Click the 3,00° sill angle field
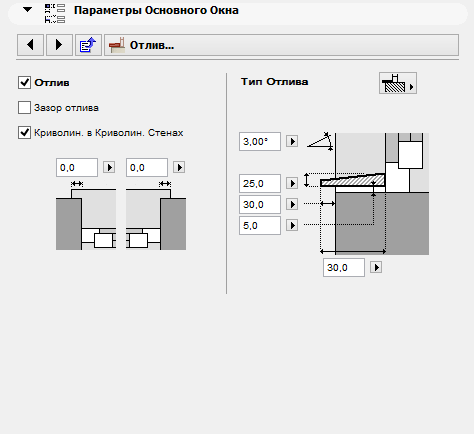This screenshot has width=474, height=434. 260,141
